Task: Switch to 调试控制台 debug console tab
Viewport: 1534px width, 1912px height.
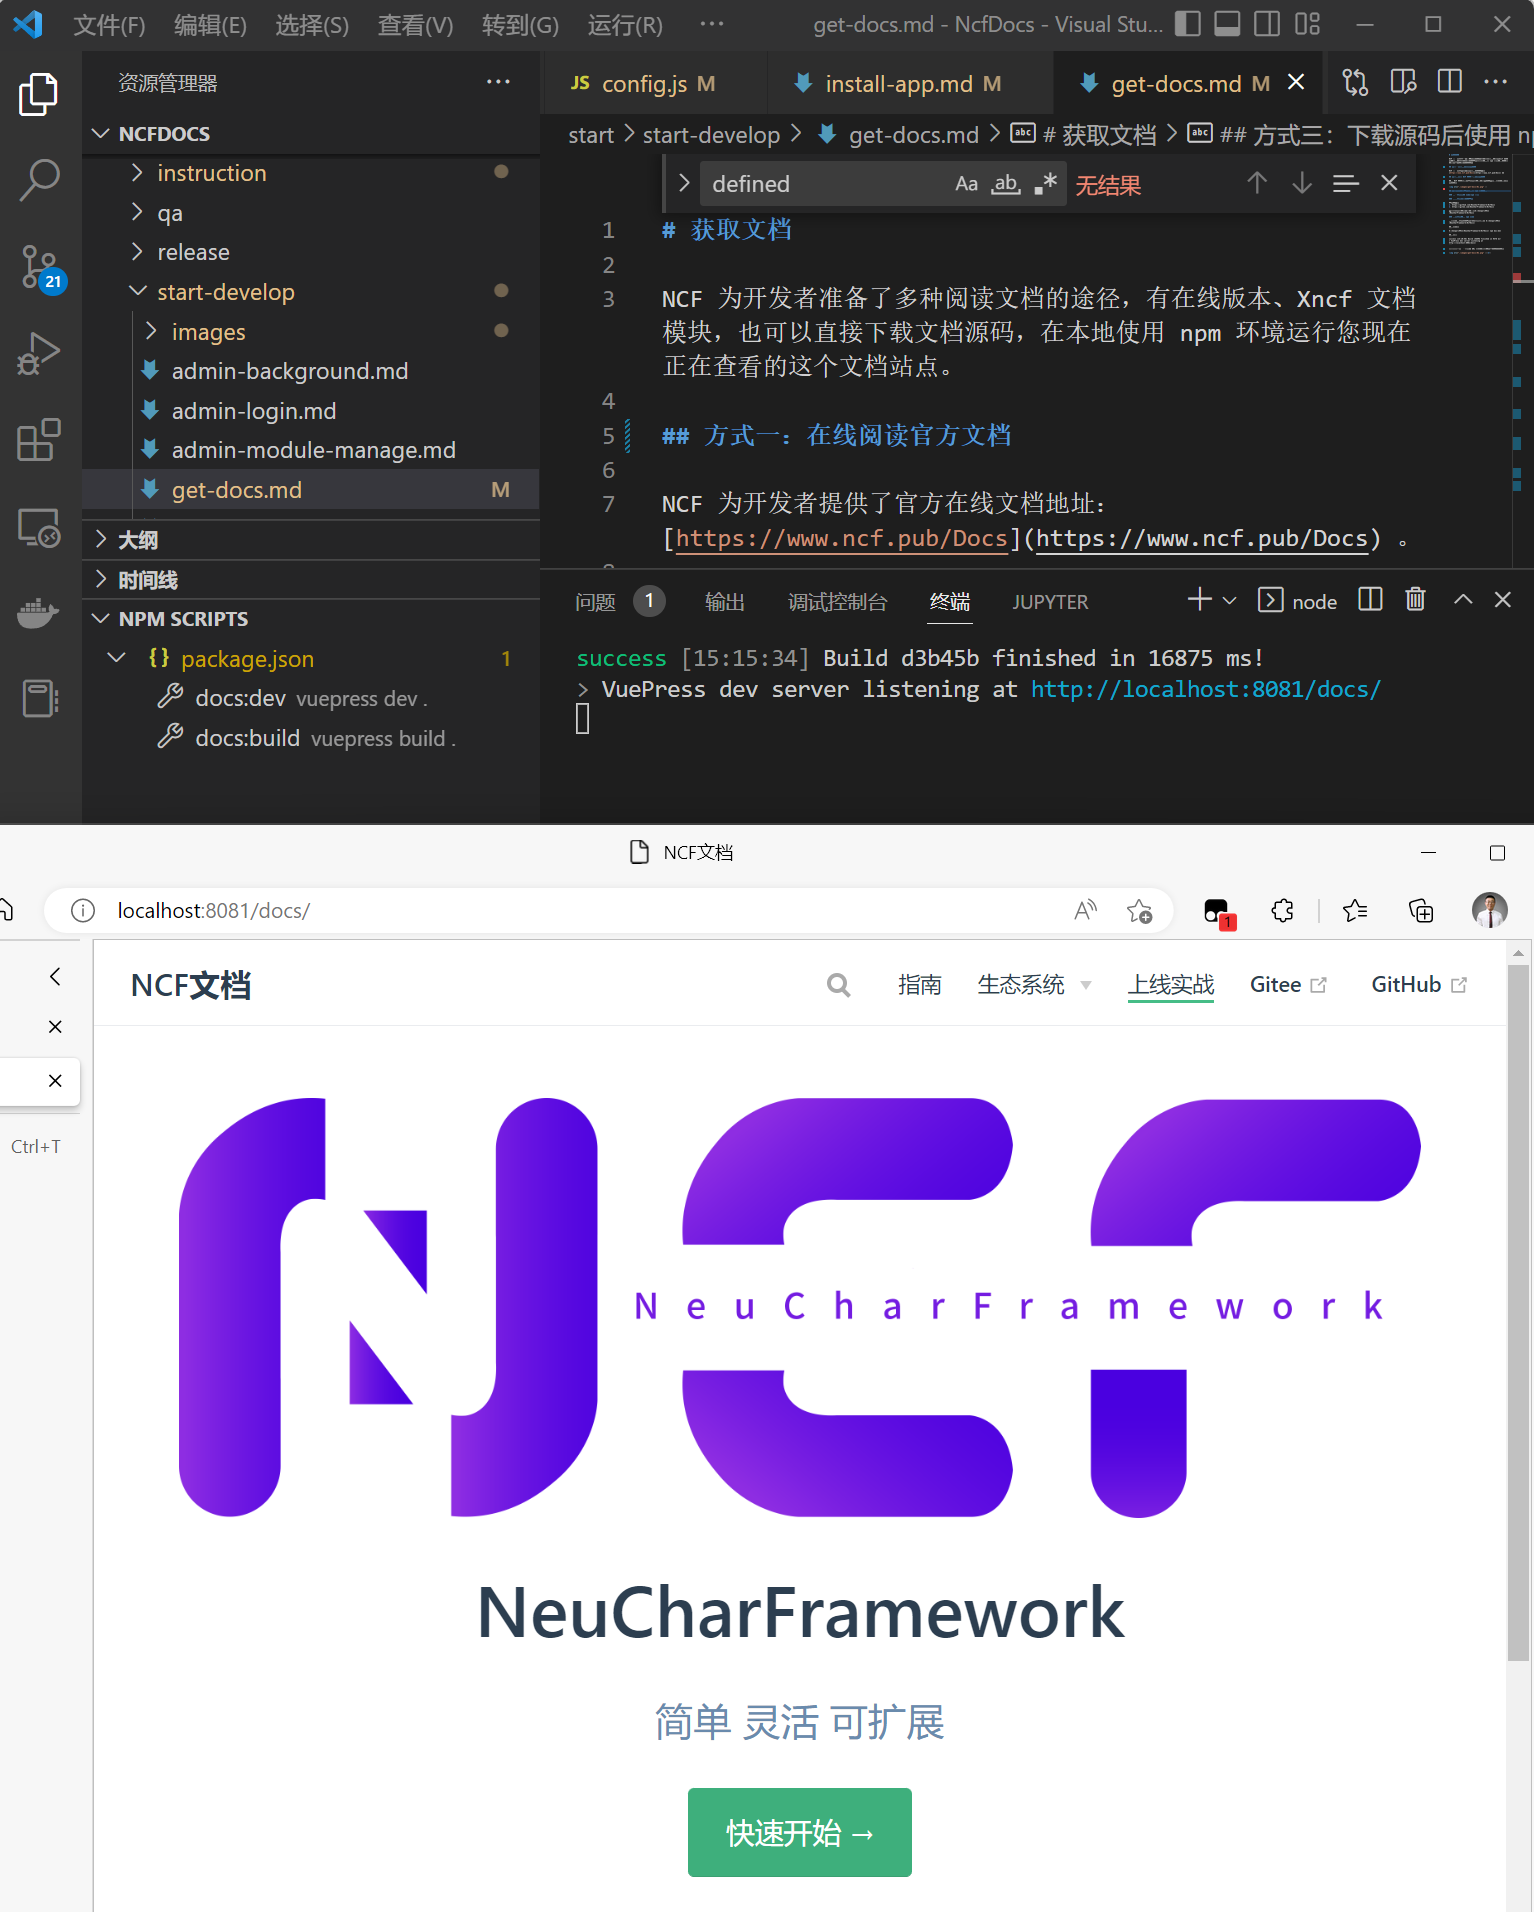Action: pos(837,602)
